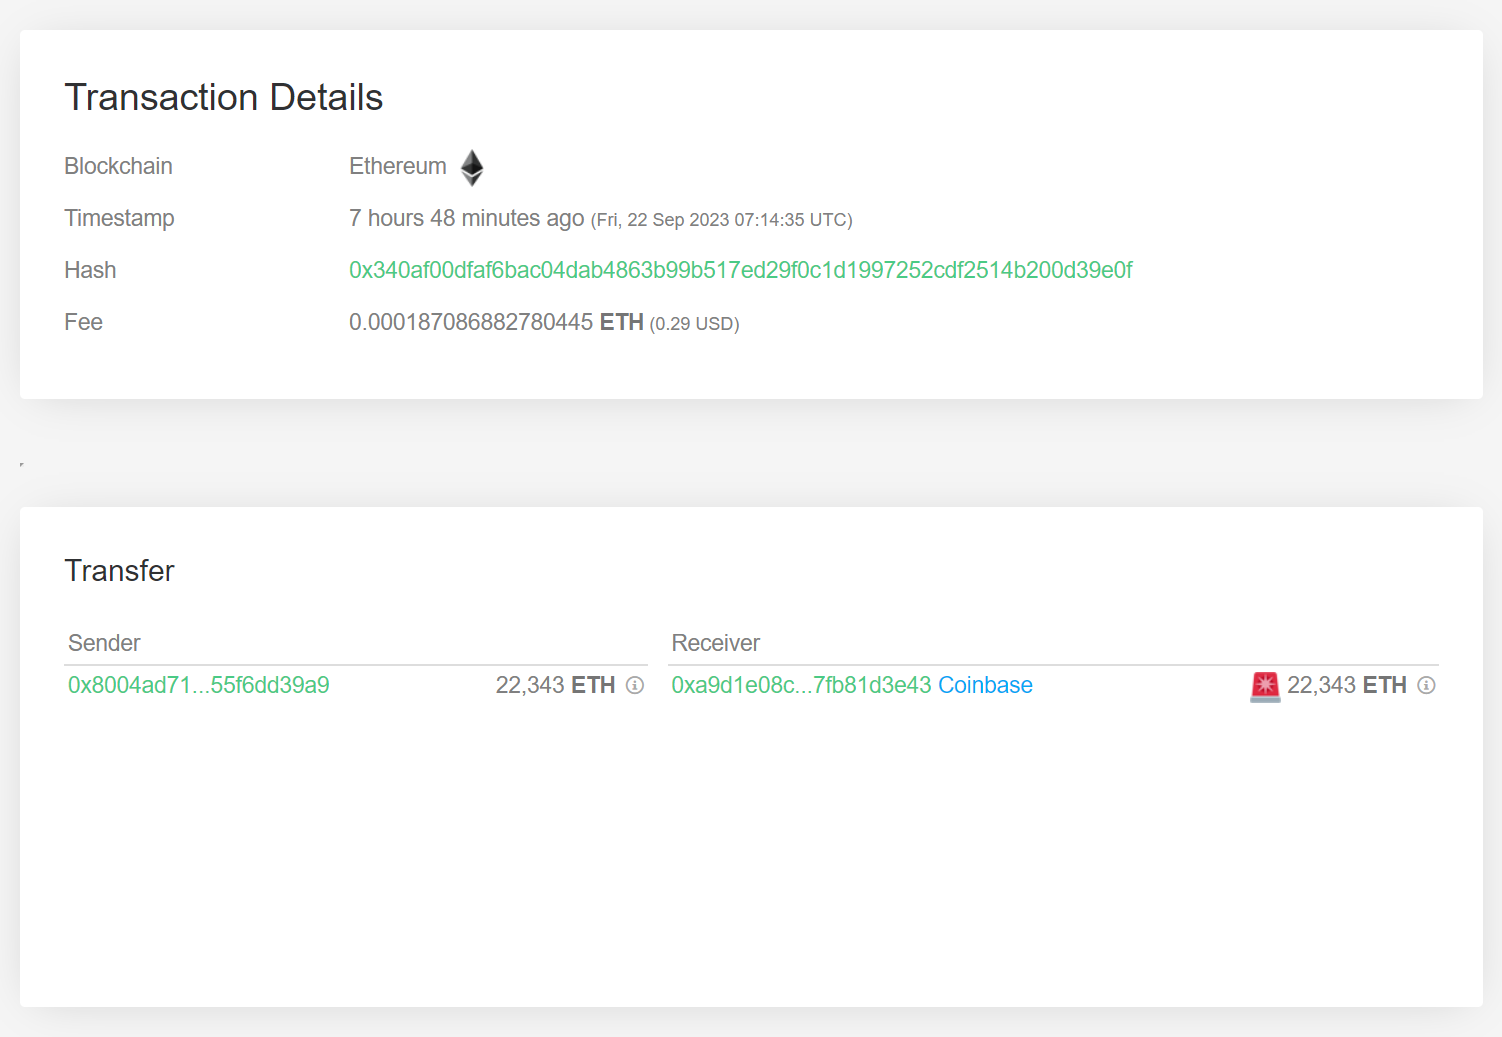Viewport: 1502px width, 1037px height.
Task: Click the Transfer section heading
Action: point(119,571)
